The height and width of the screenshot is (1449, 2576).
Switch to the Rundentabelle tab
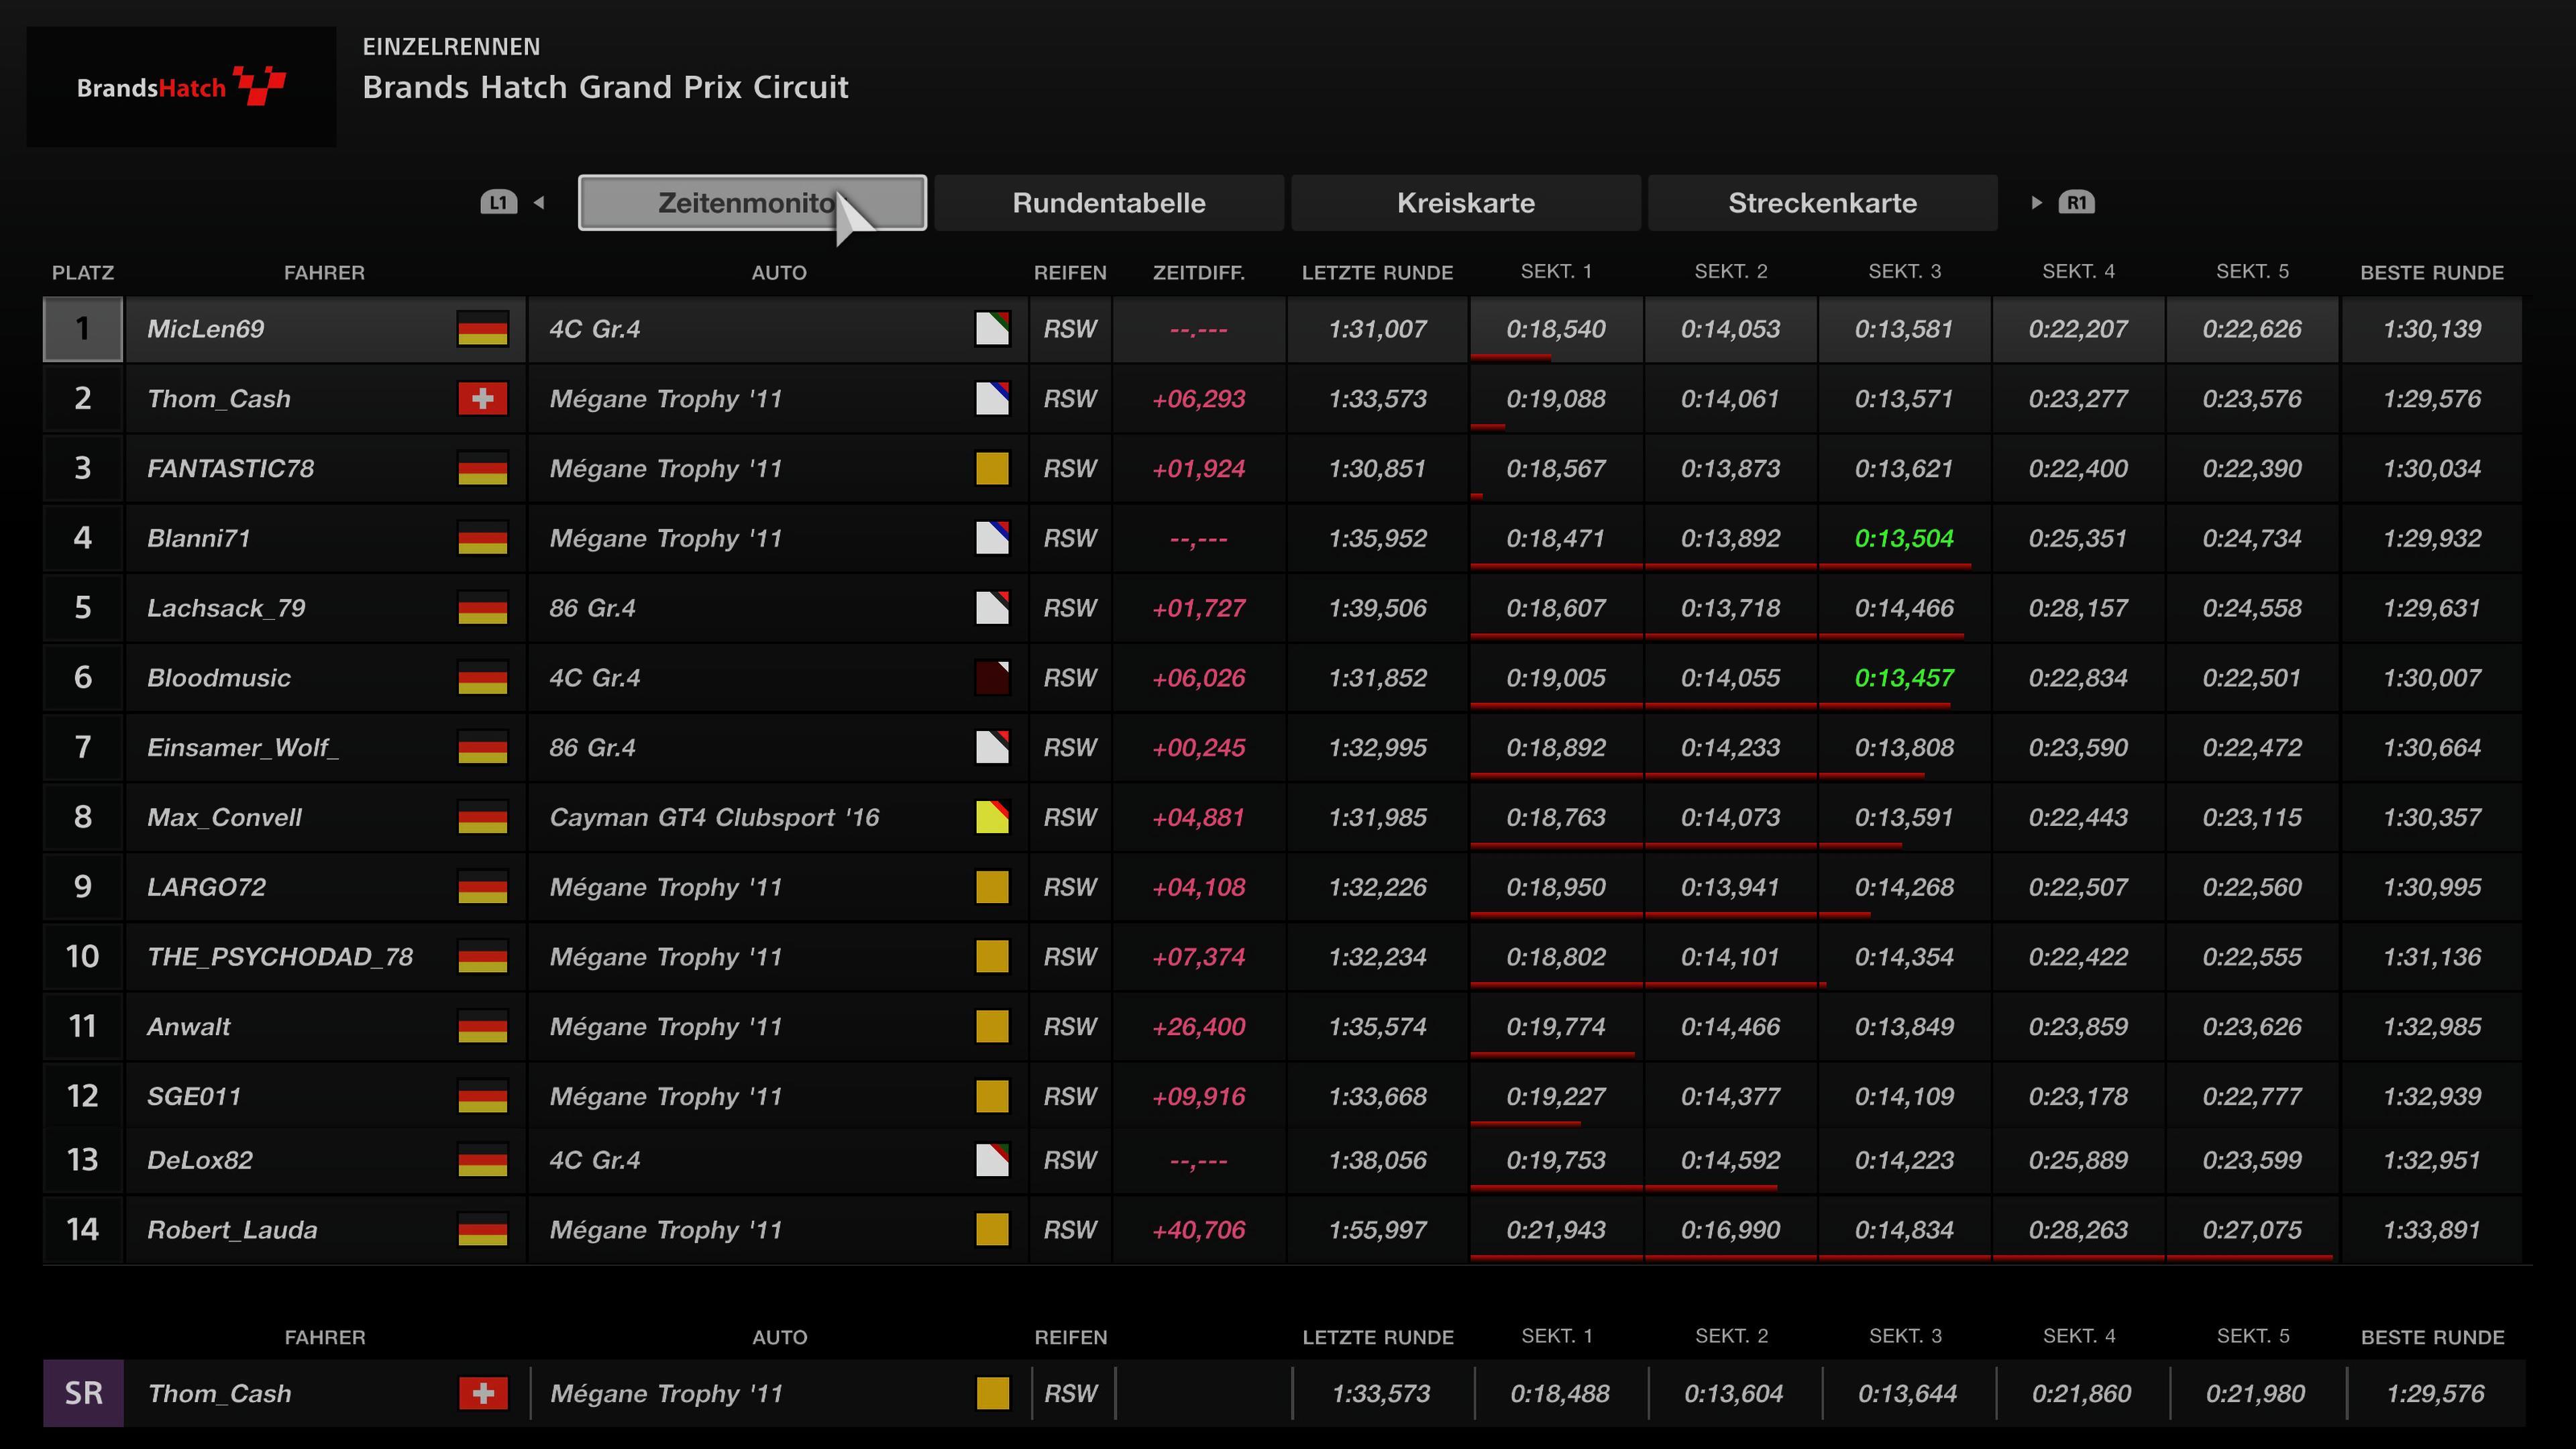(x=1108, y=203)
